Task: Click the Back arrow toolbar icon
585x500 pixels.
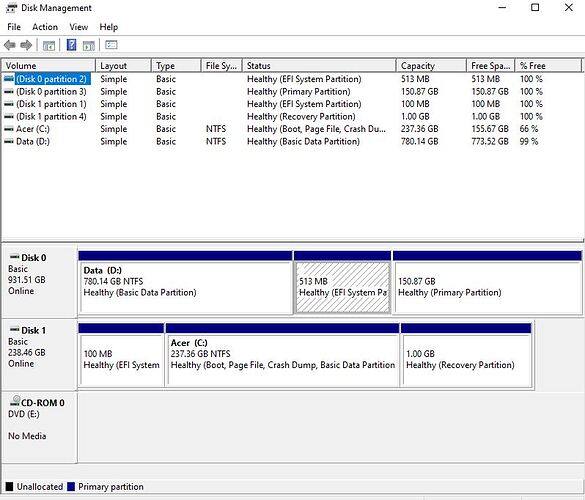Action: pyautogui.click(x=10, y=46)
